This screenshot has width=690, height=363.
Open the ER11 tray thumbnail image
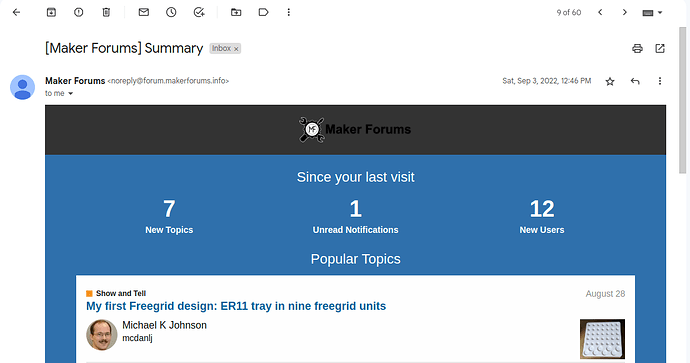[602, 339]
